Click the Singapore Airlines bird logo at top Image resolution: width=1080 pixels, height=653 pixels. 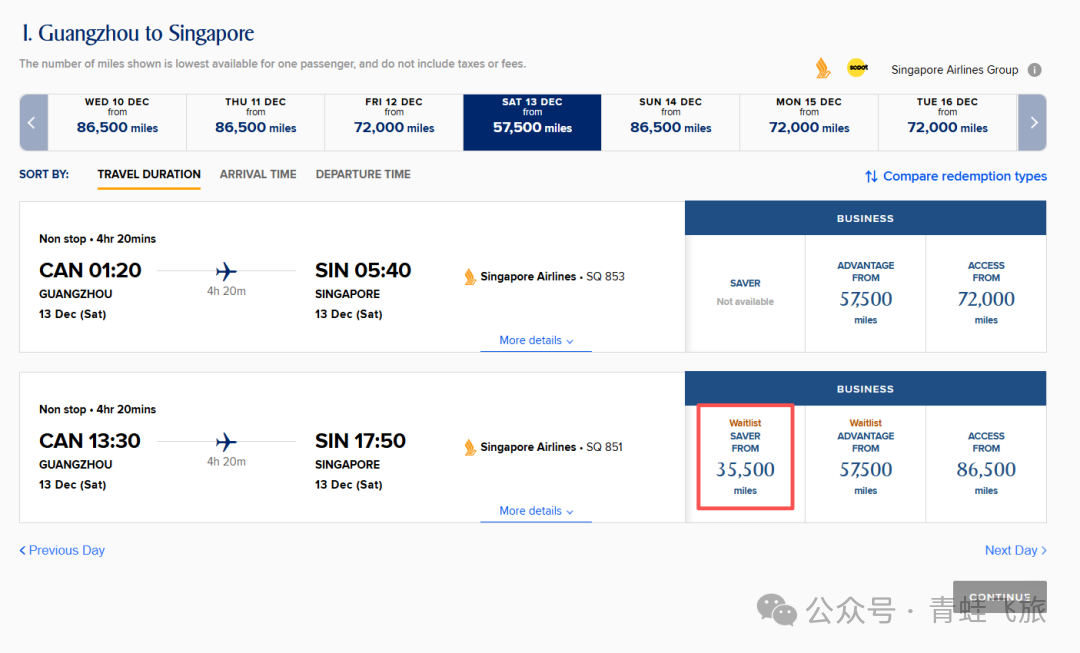pos(823,68)
